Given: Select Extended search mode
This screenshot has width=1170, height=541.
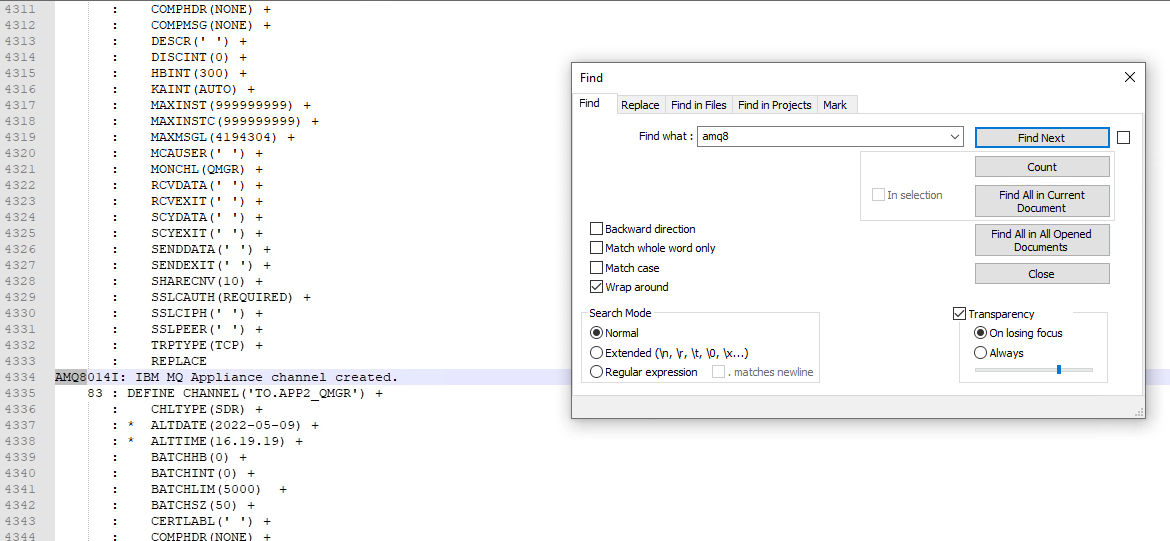Looking at the screenshot, I should point(596,352).
